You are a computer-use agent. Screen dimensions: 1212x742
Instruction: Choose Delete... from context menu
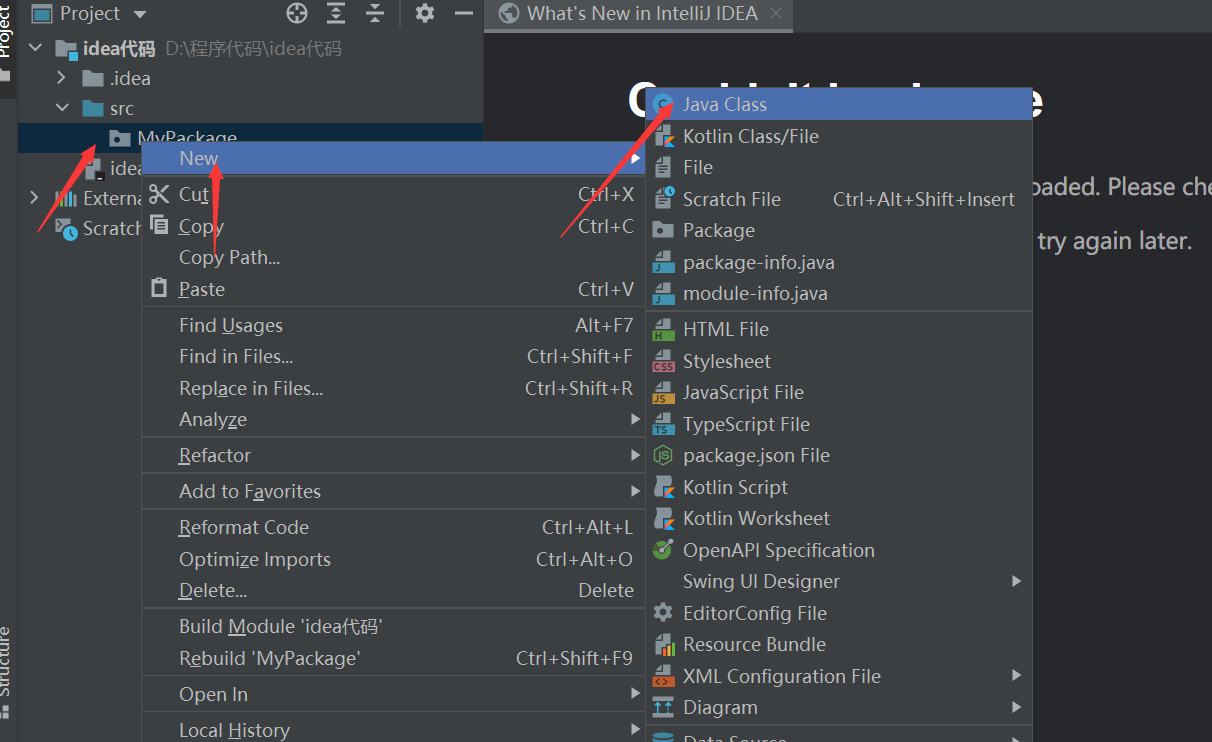click(x=393, y=590)
